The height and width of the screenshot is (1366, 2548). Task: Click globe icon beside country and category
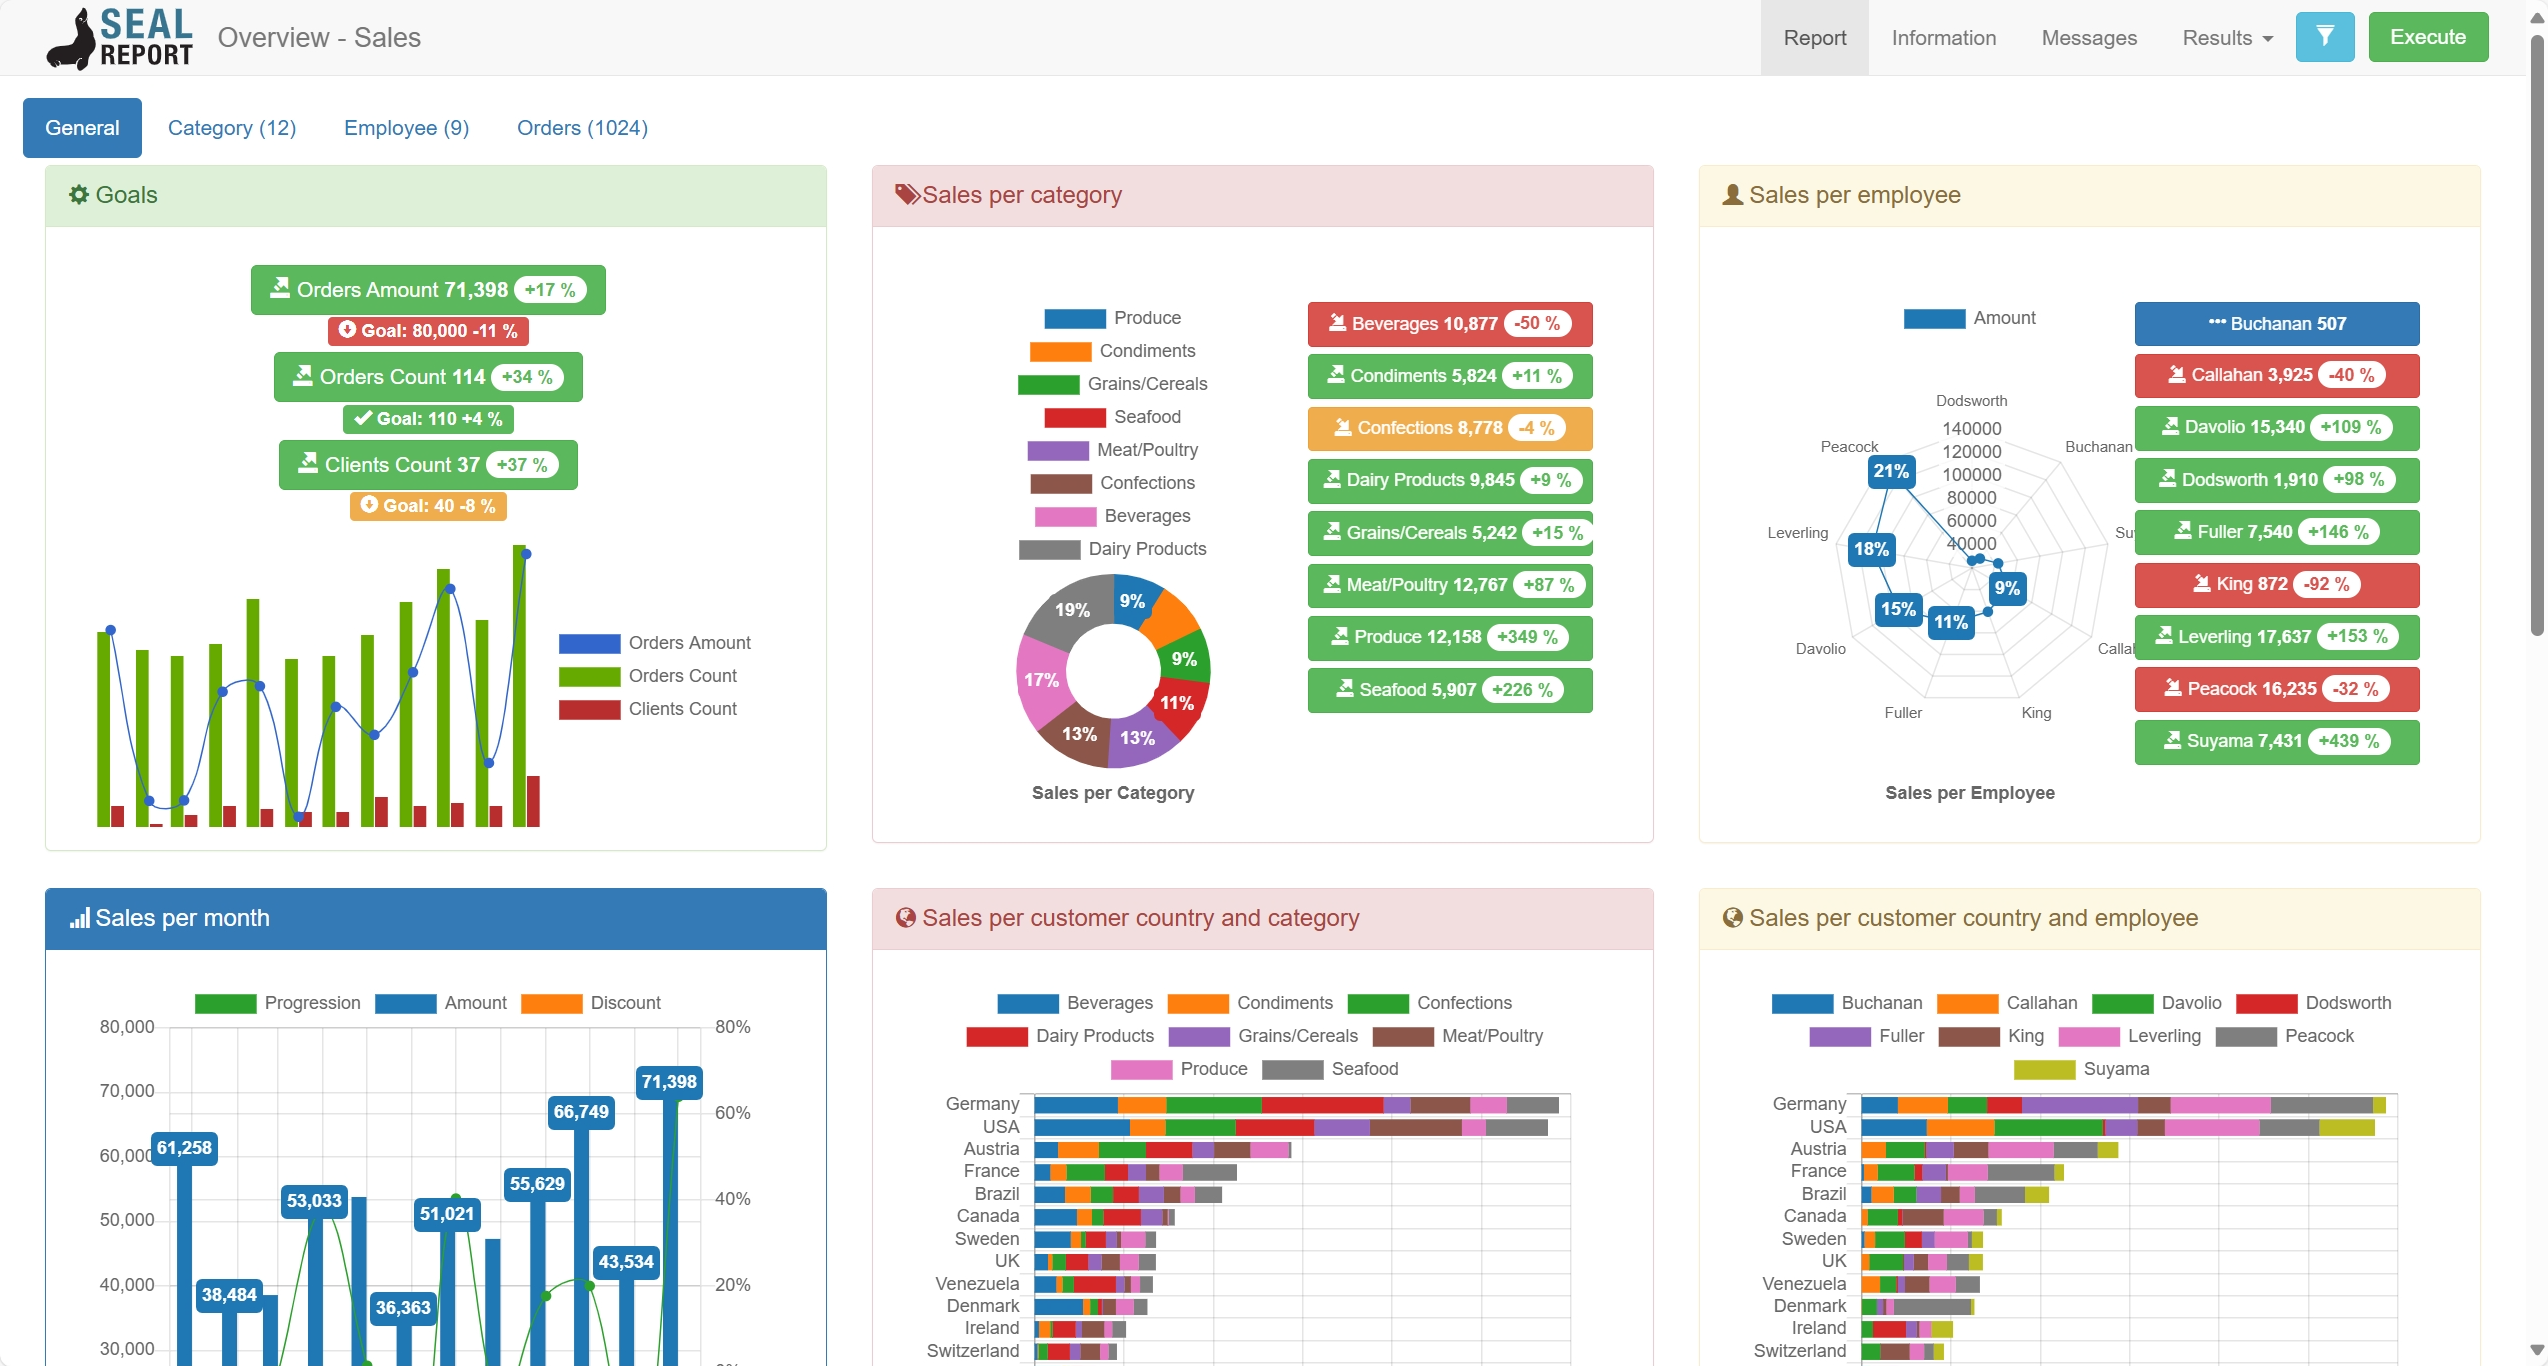click(906, 918)
